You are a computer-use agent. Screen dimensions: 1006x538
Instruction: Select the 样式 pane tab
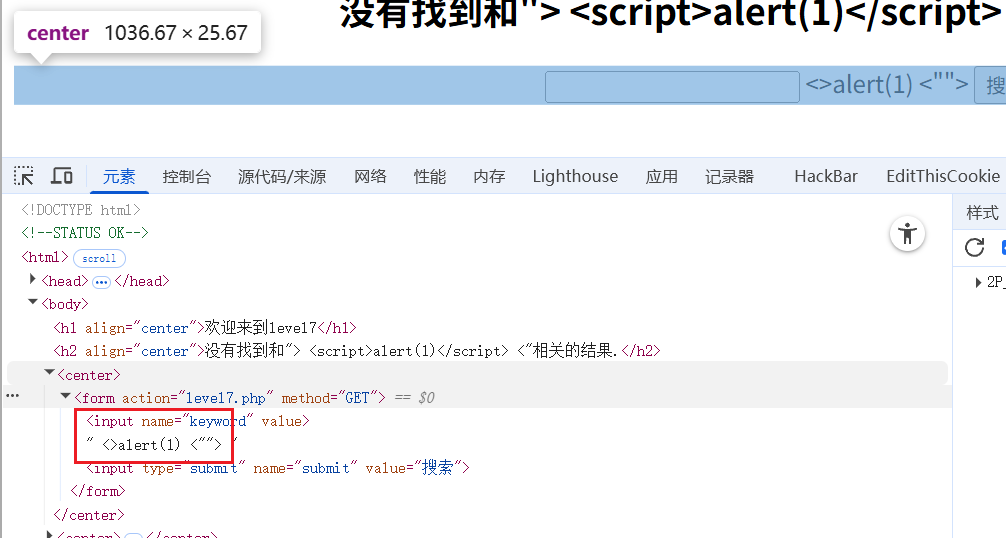[982, 213]
